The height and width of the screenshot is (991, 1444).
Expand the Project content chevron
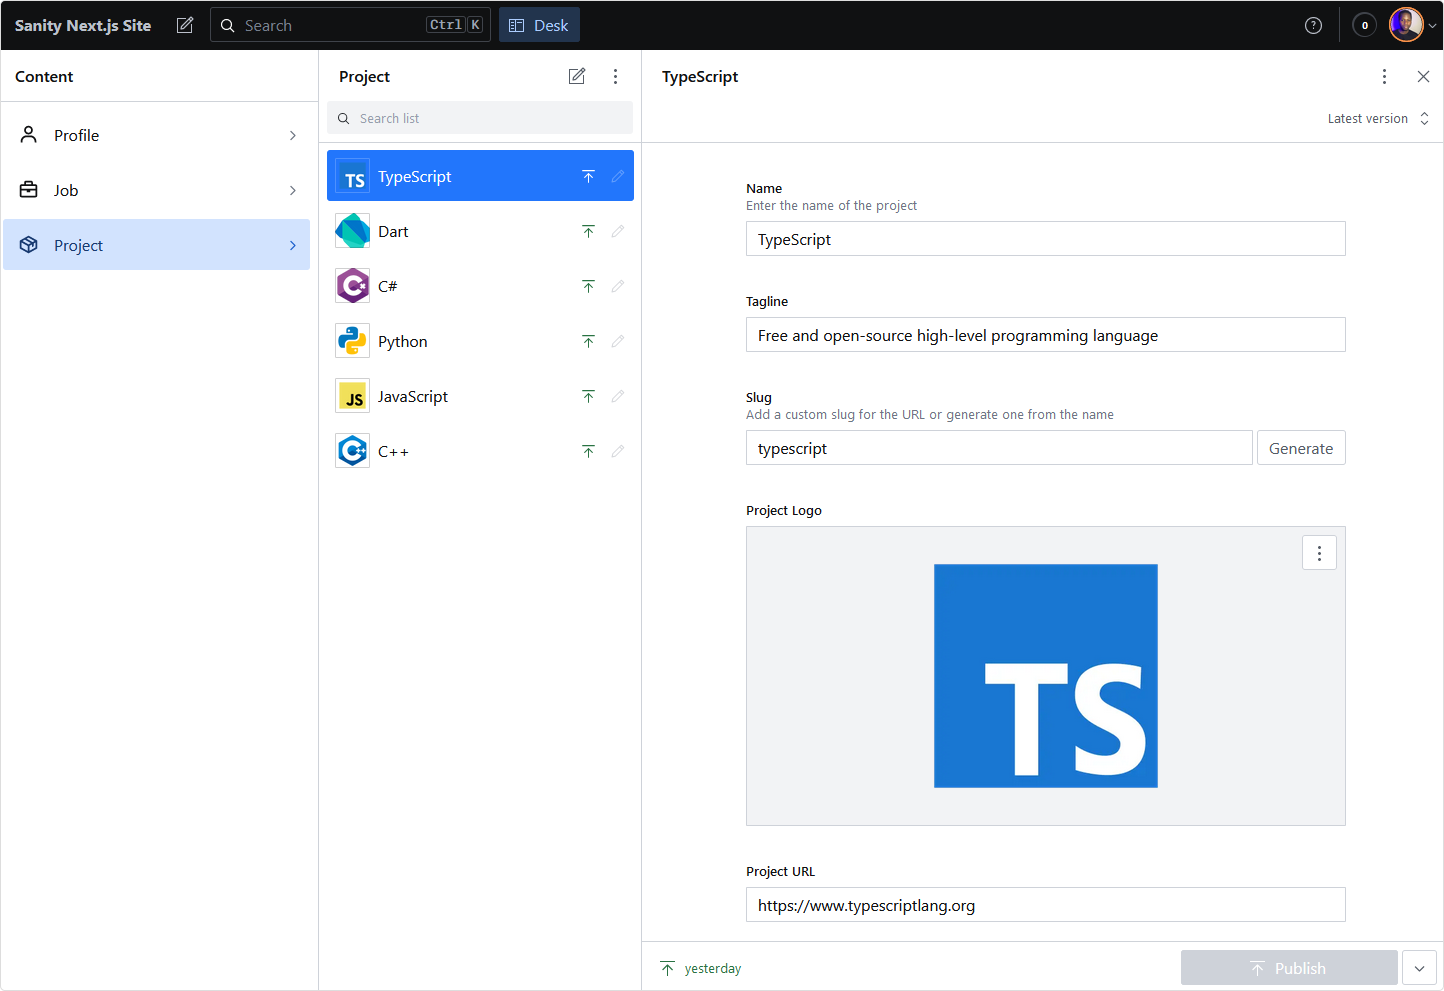pos(292,245)
